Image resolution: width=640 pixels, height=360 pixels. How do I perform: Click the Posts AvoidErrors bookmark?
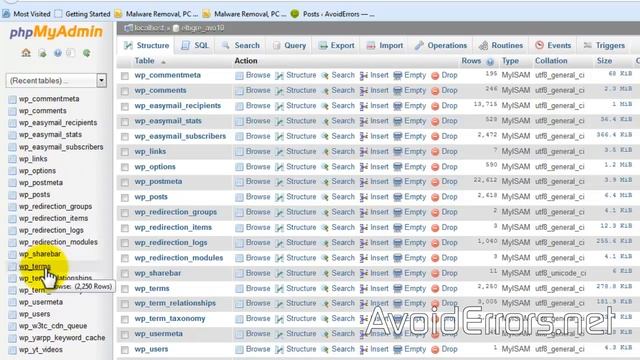click(332, 14)
